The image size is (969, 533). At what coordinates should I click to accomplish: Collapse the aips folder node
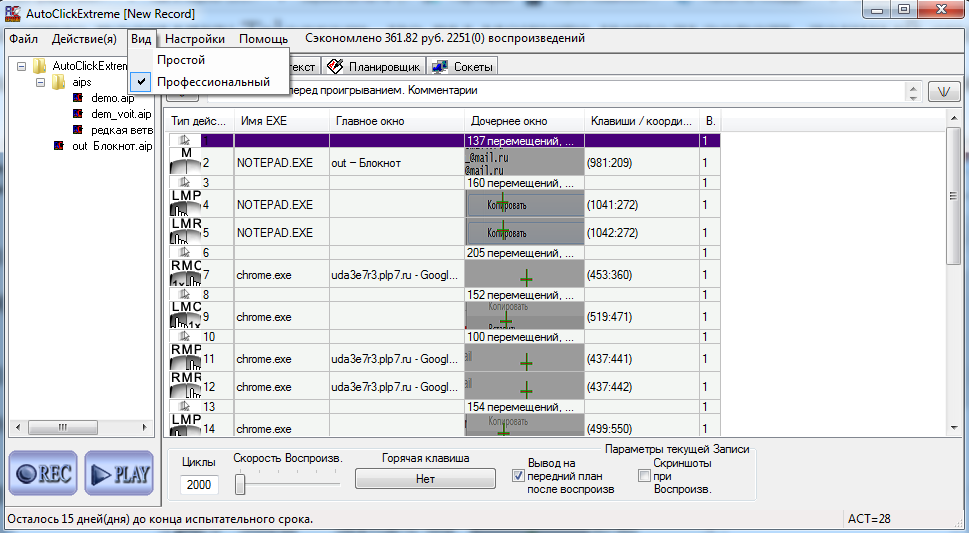coord(41,82)
